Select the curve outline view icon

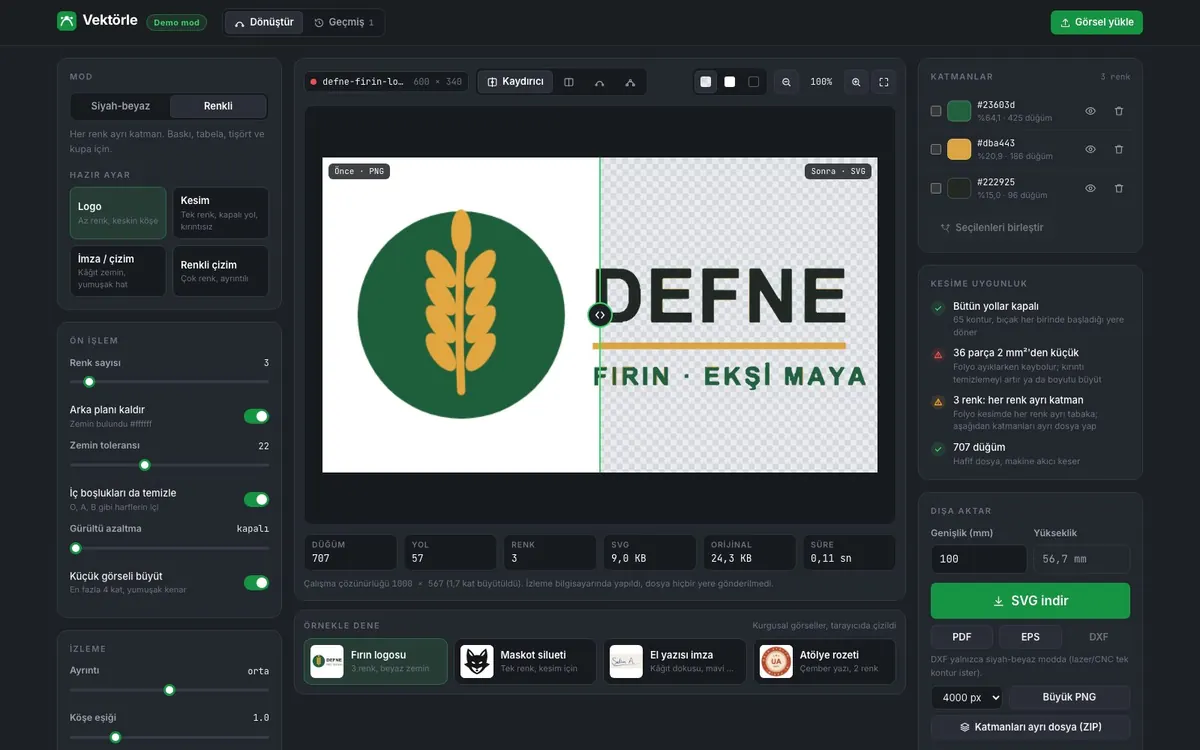[599, 82]
